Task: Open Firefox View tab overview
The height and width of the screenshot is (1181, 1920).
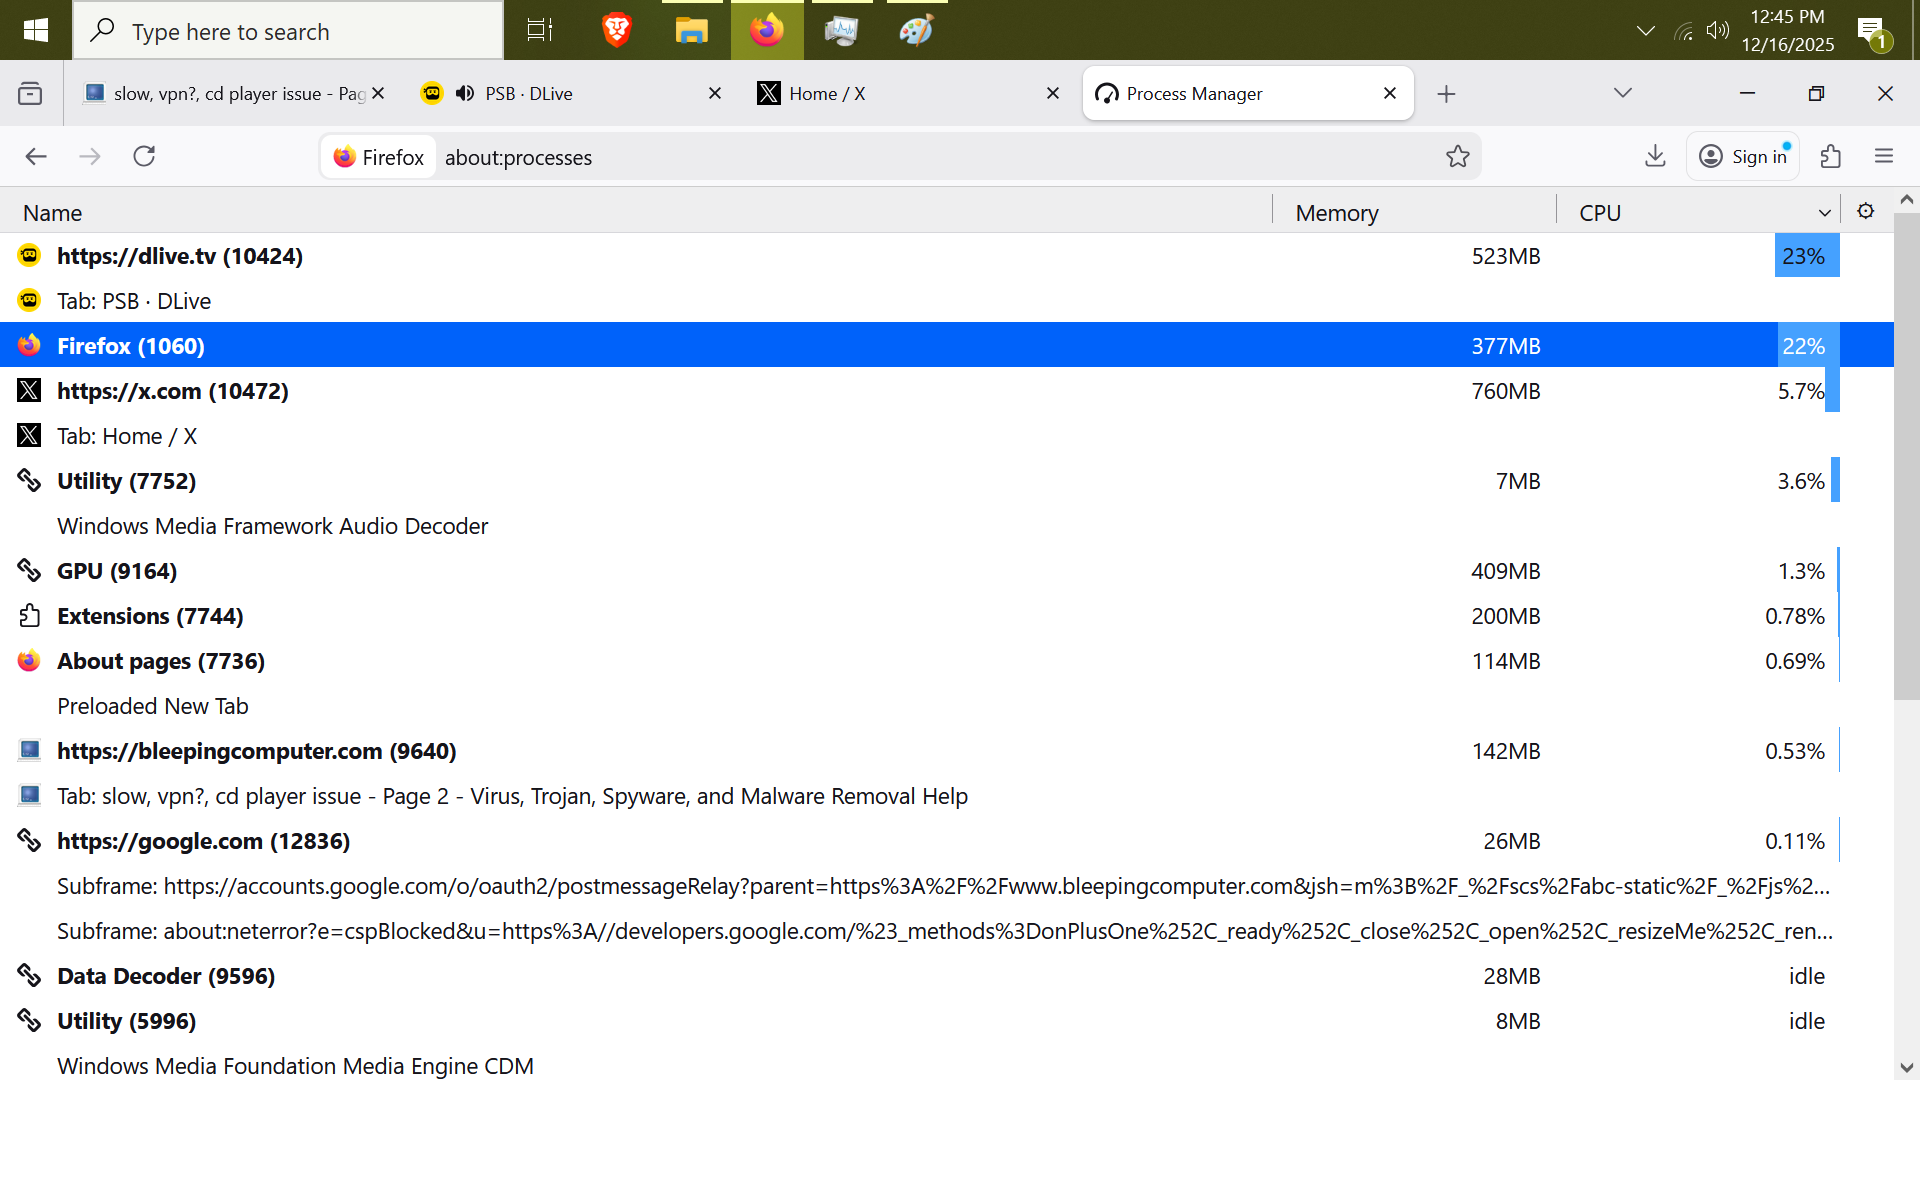Action: tap(30, 93)
